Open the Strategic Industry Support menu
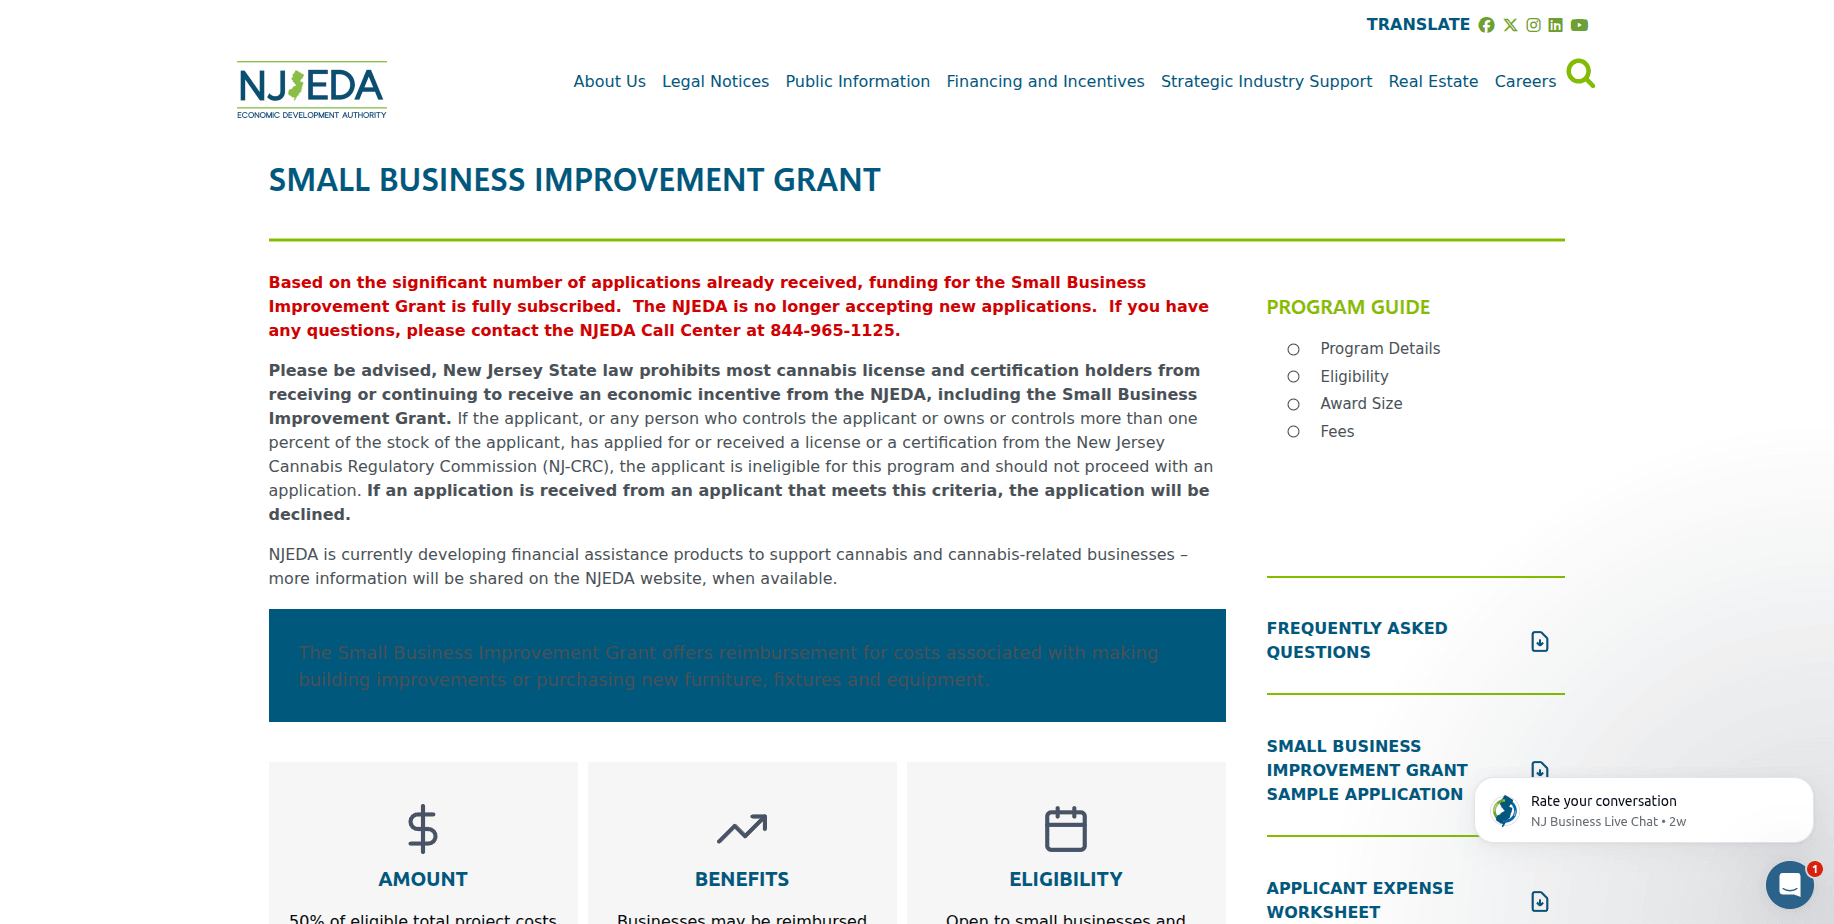The image size is (1834, 924). pyautogui.click(x=1266, y=81)
